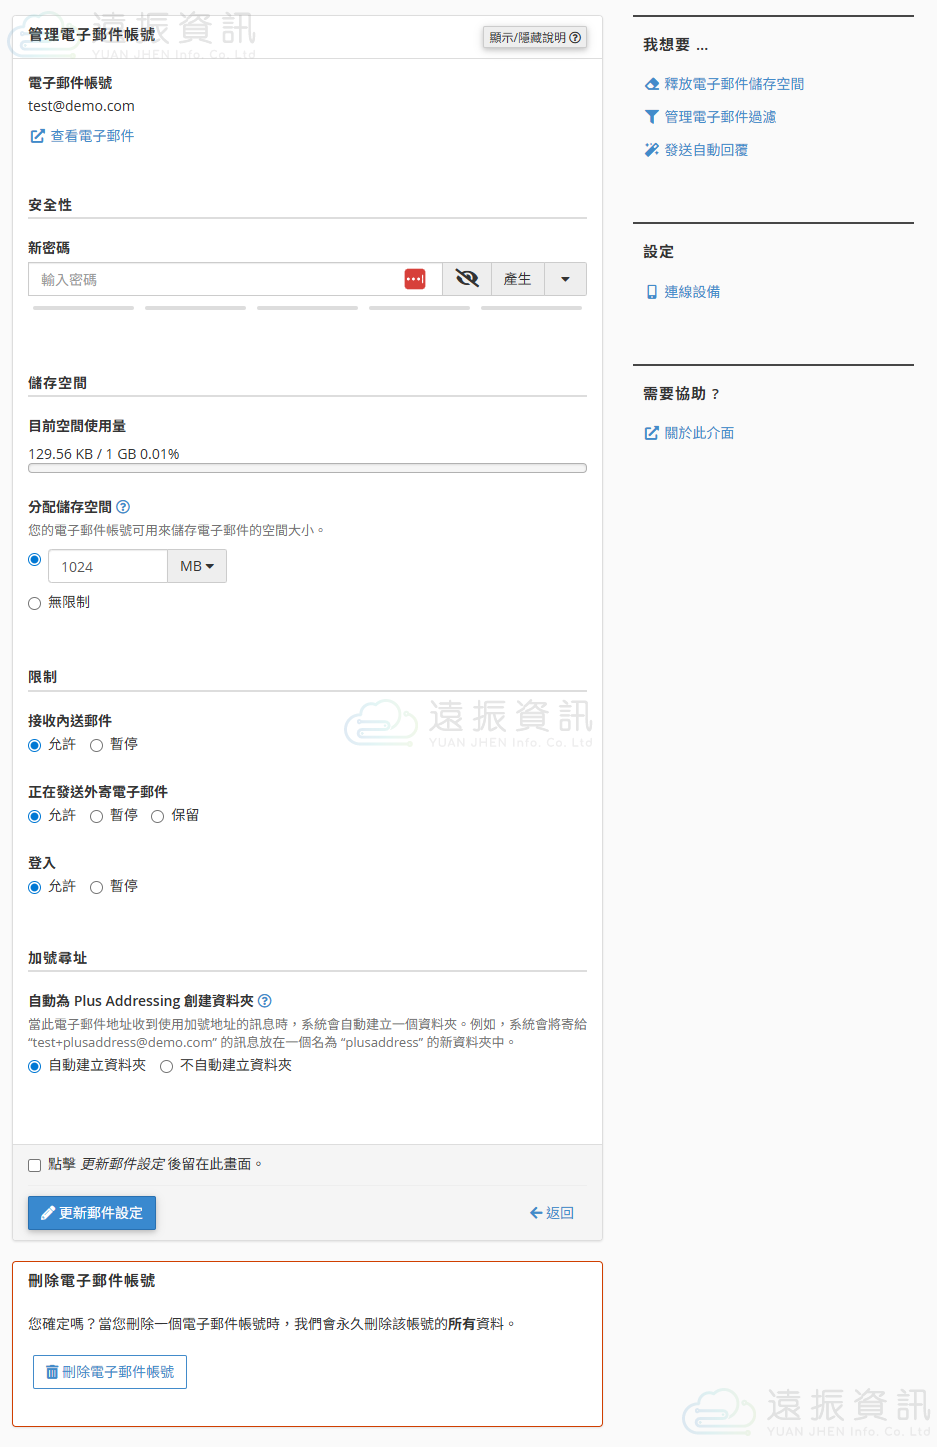Click the red password manager icon
Viewport: 937px width, 1447px height.
coord(415,279)
